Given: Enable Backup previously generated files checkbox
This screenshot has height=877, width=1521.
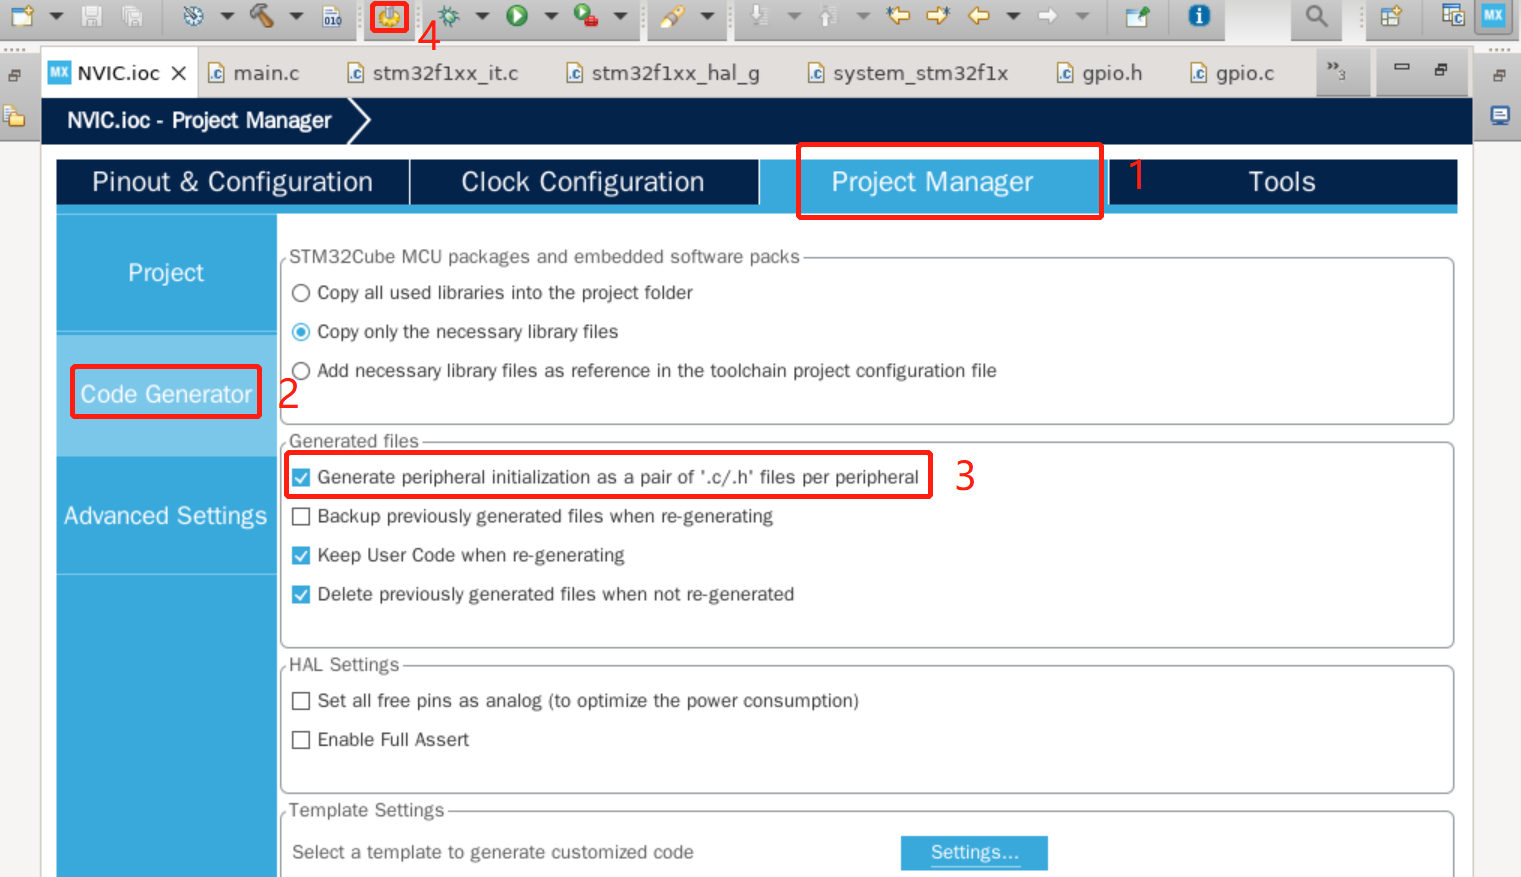Looking at the screenshot, I should 301,516.
